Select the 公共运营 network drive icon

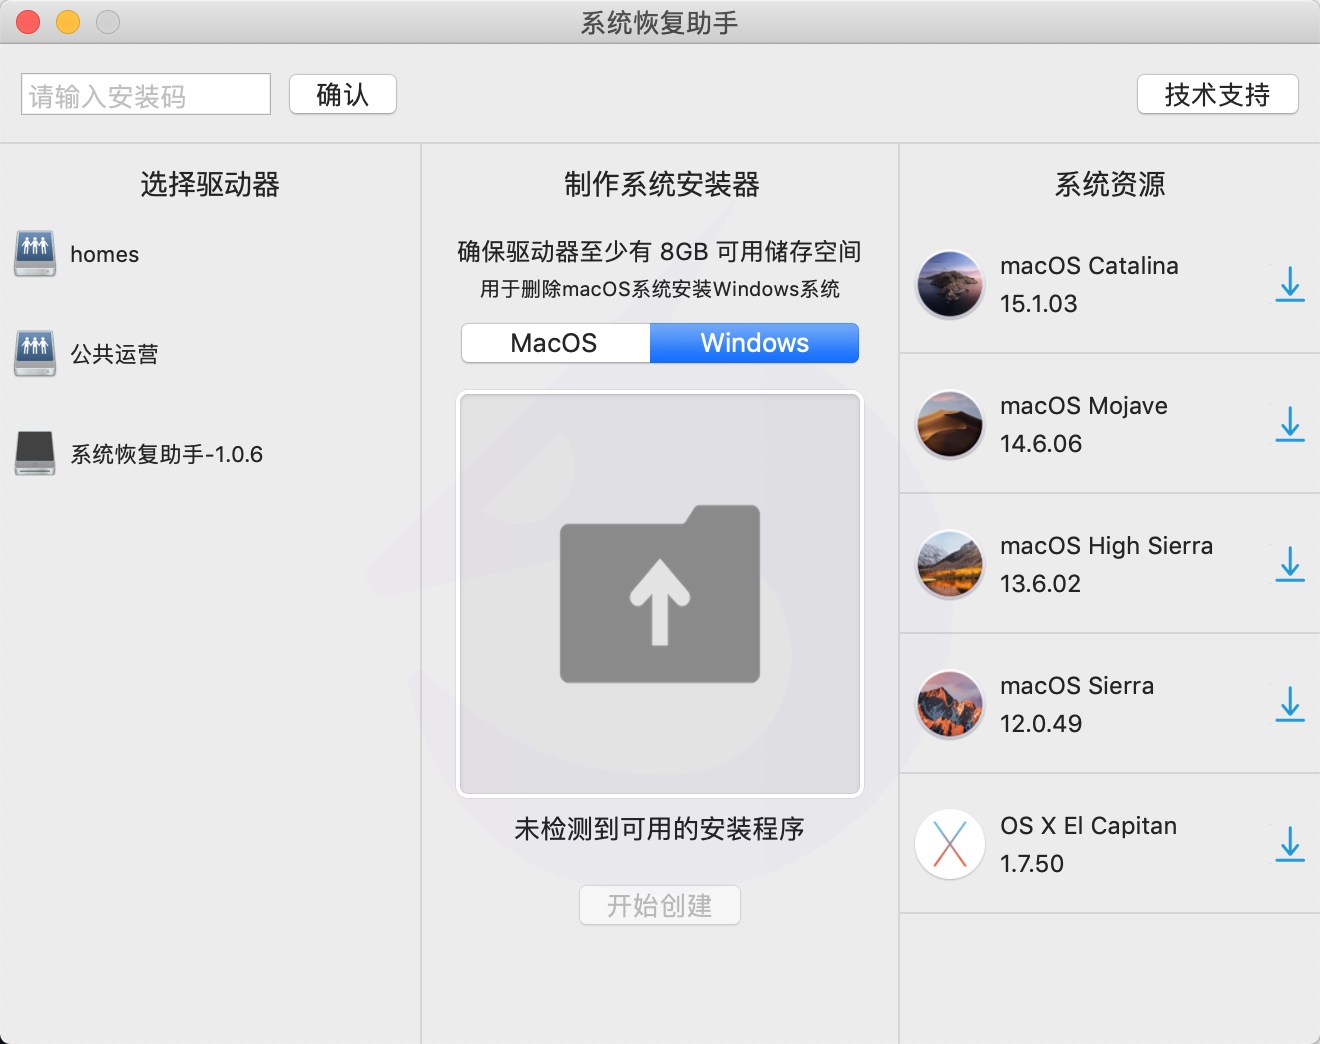[x=35, y=354]
